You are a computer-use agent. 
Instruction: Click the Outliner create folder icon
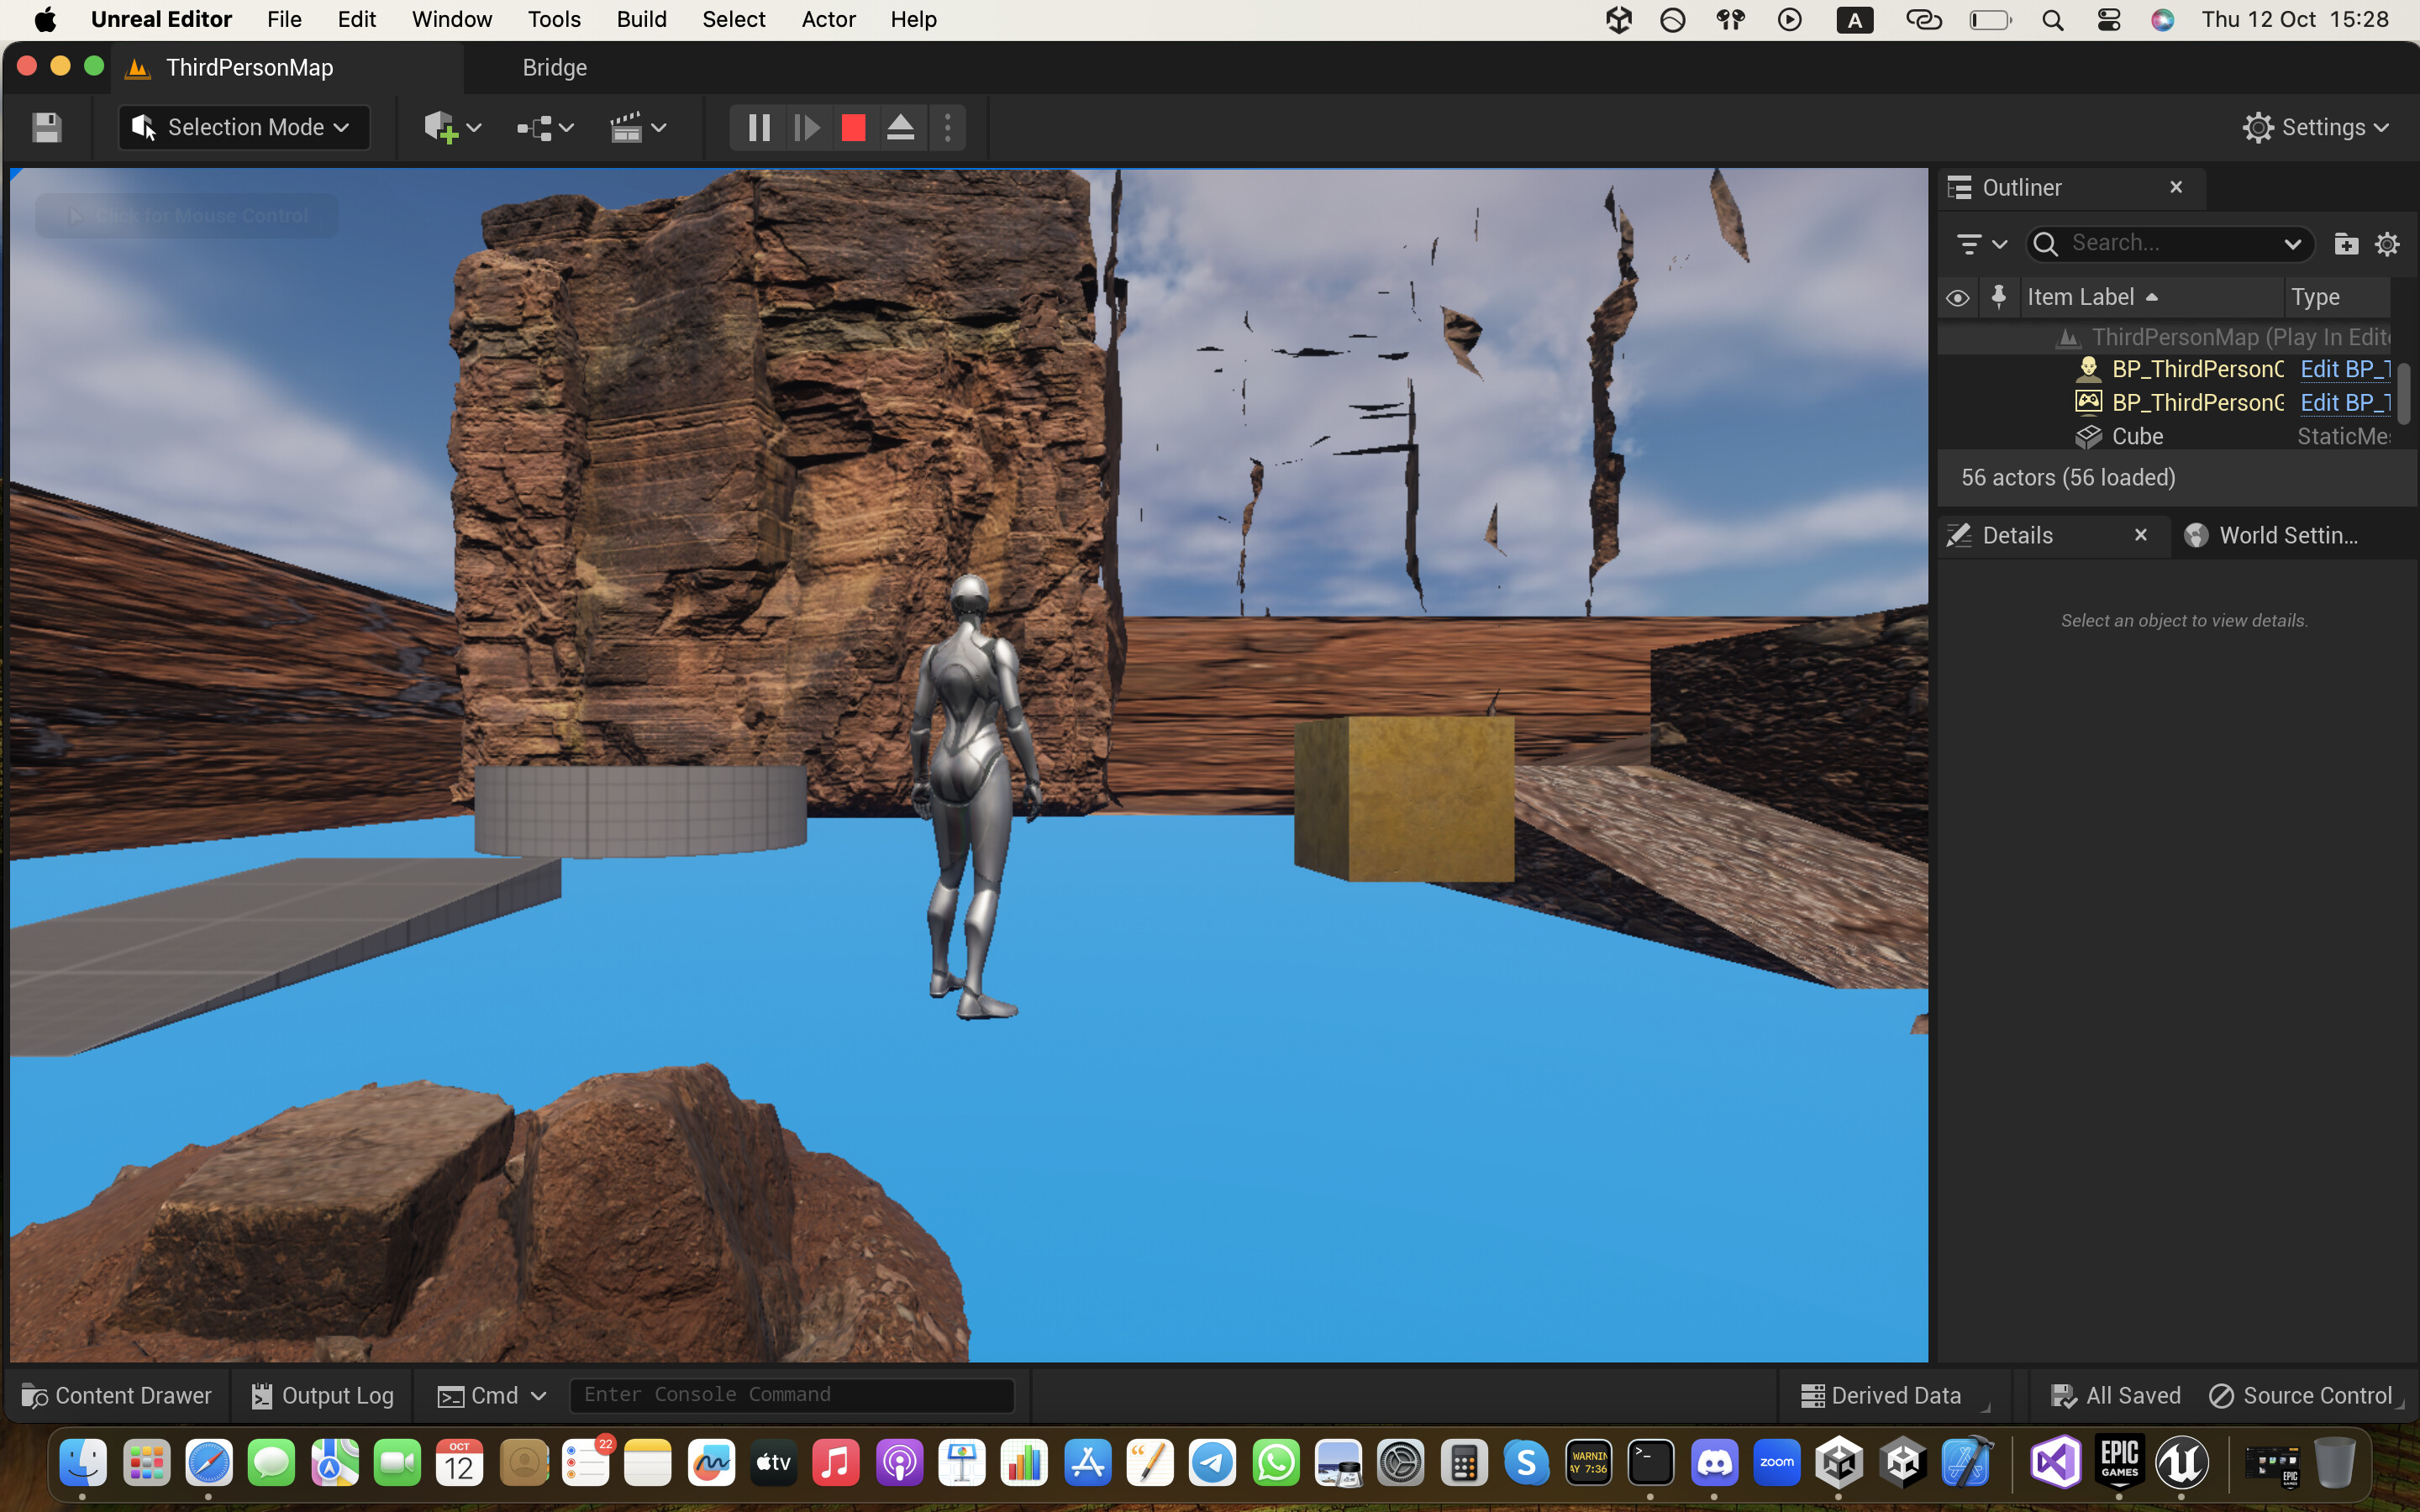point(2345,243)
